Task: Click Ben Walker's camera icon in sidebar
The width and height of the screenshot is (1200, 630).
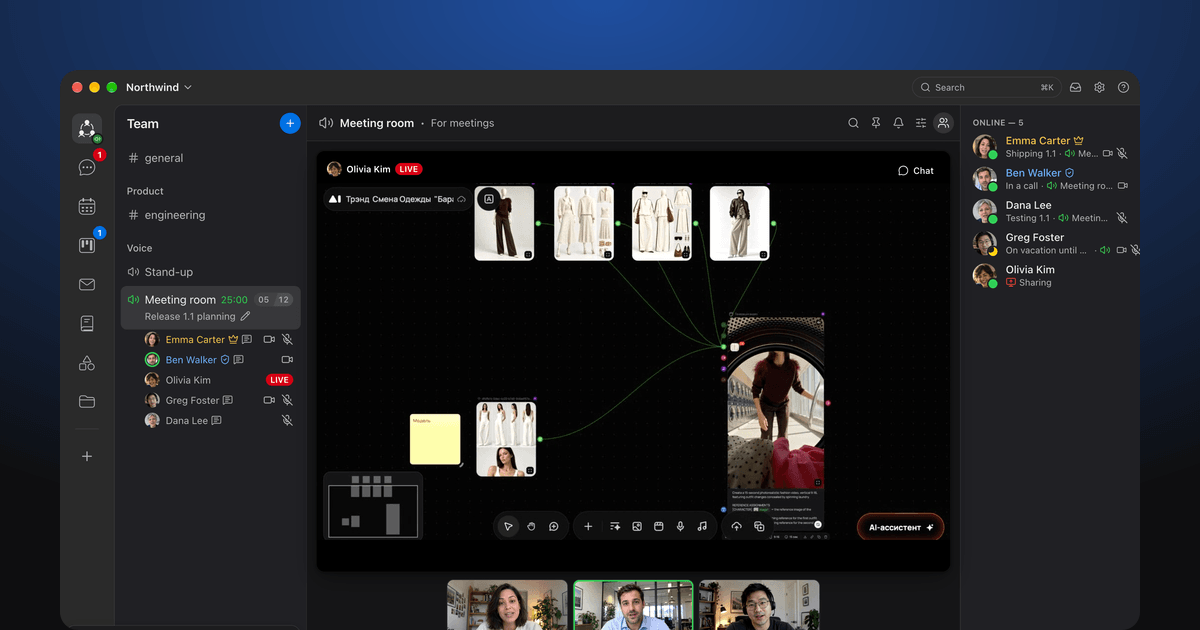Action: tap(287, 360)
